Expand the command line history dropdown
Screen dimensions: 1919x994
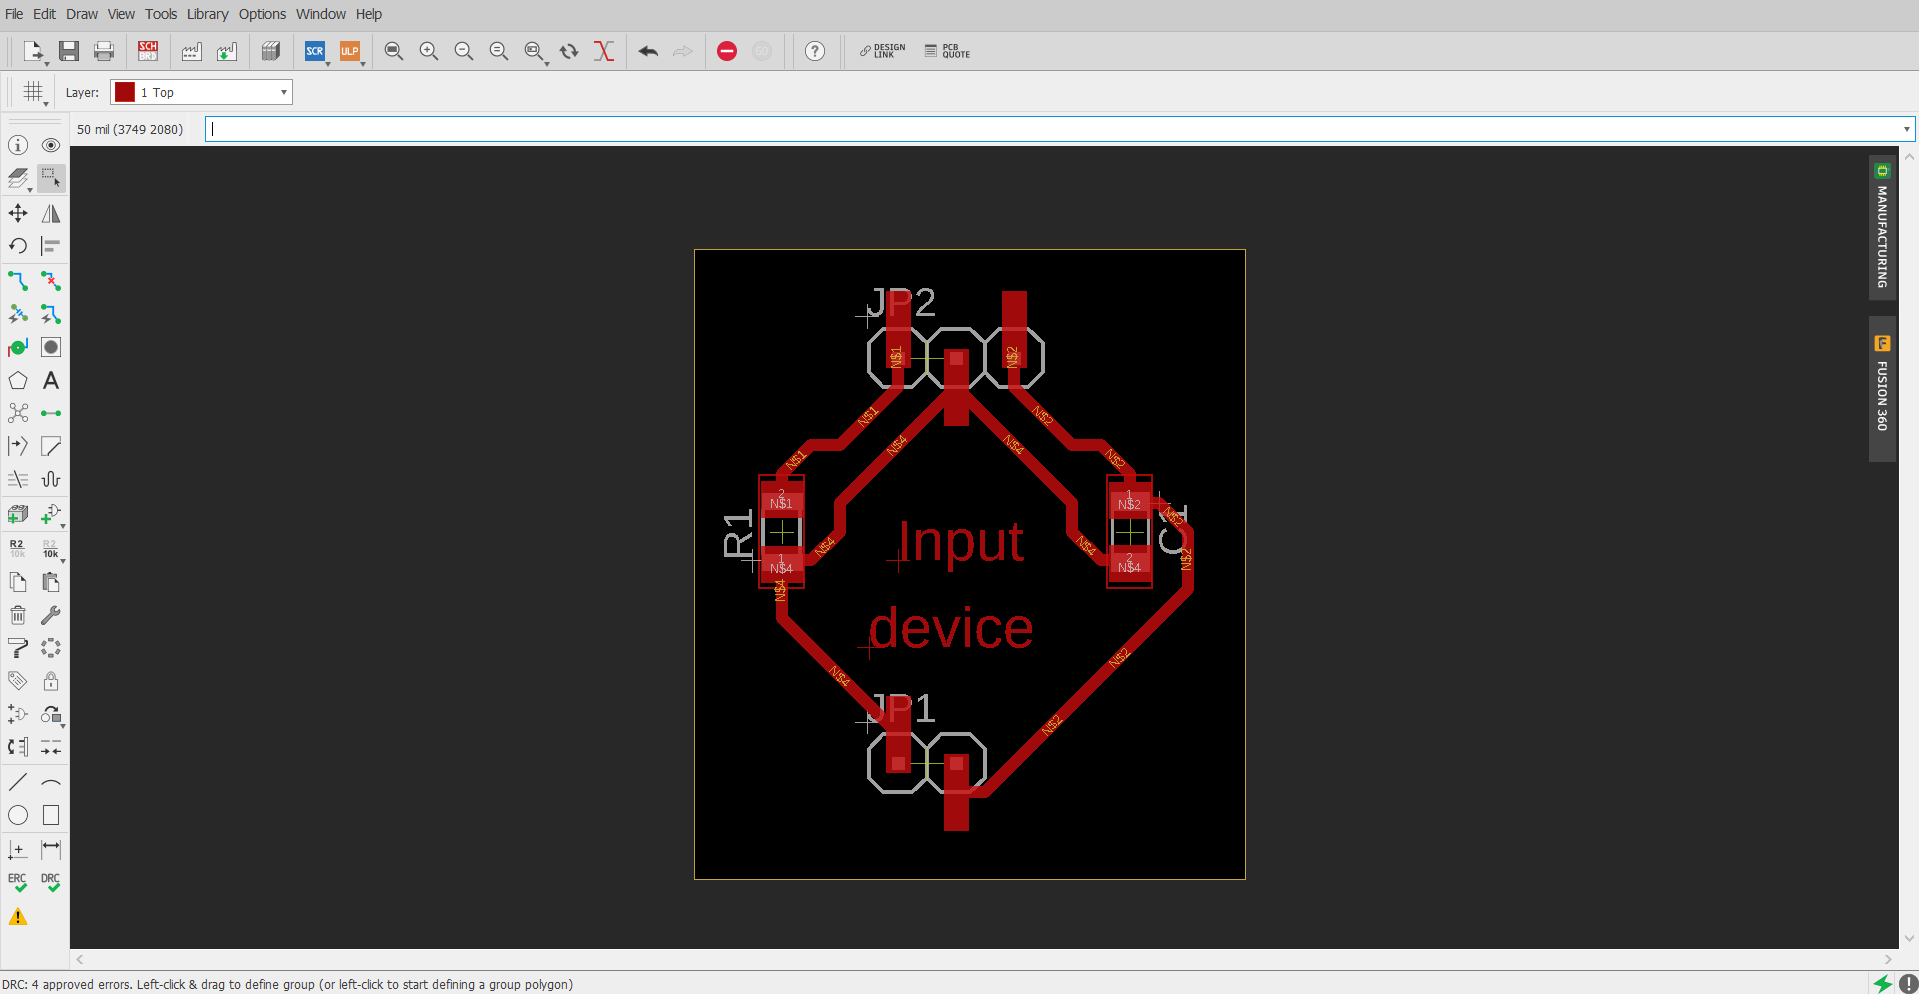(1906, 129)
